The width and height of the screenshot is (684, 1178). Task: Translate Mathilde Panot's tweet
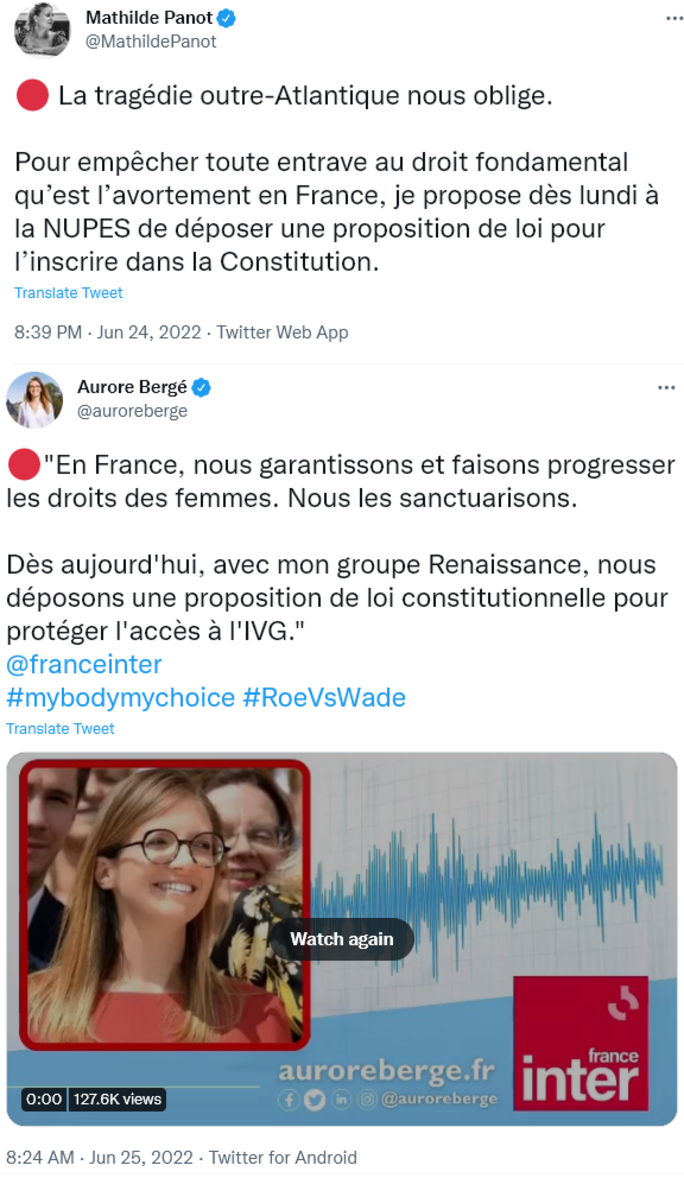pyautogui.click(x=68, y=293)
